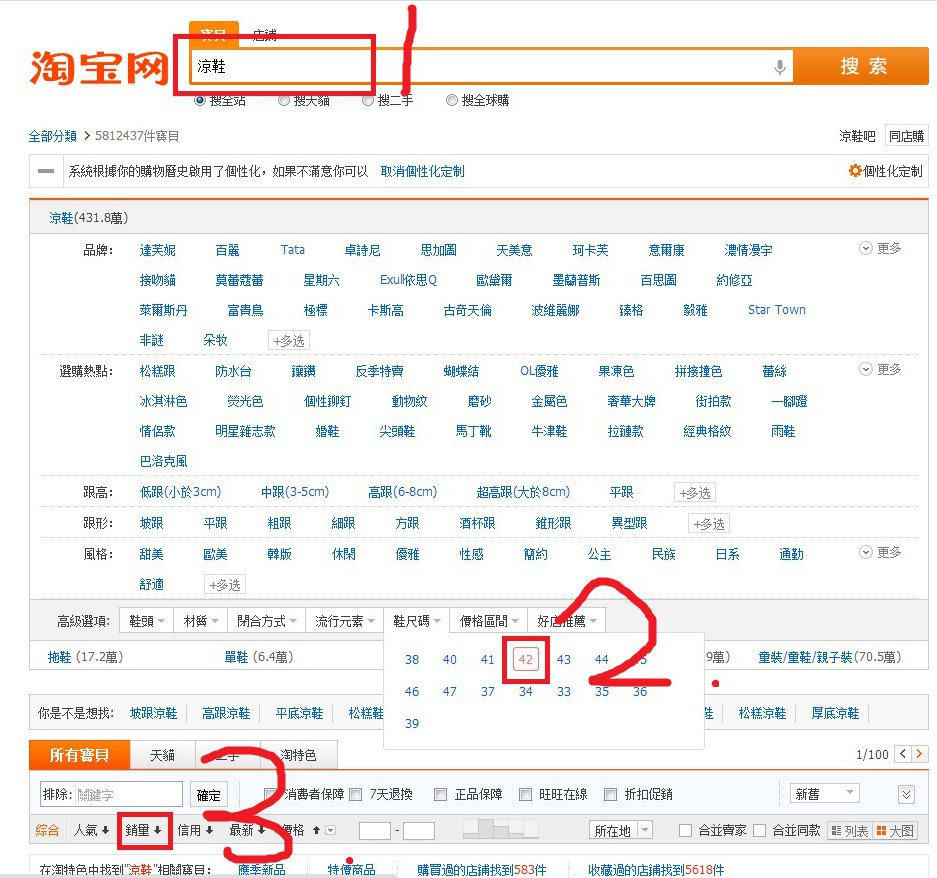This screenshot has width=937, height=878.
Task: Click the orange 搜索 button
Action: 862,66
